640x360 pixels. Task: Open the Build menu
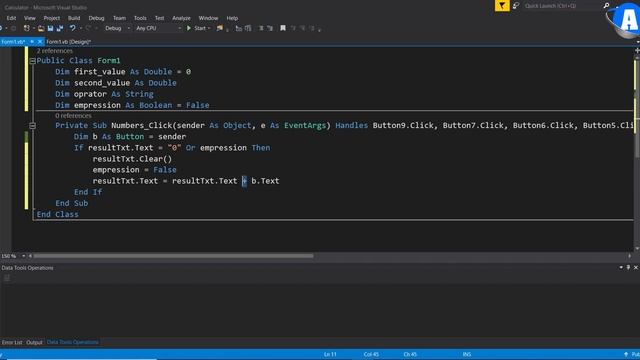pos(74,18)
